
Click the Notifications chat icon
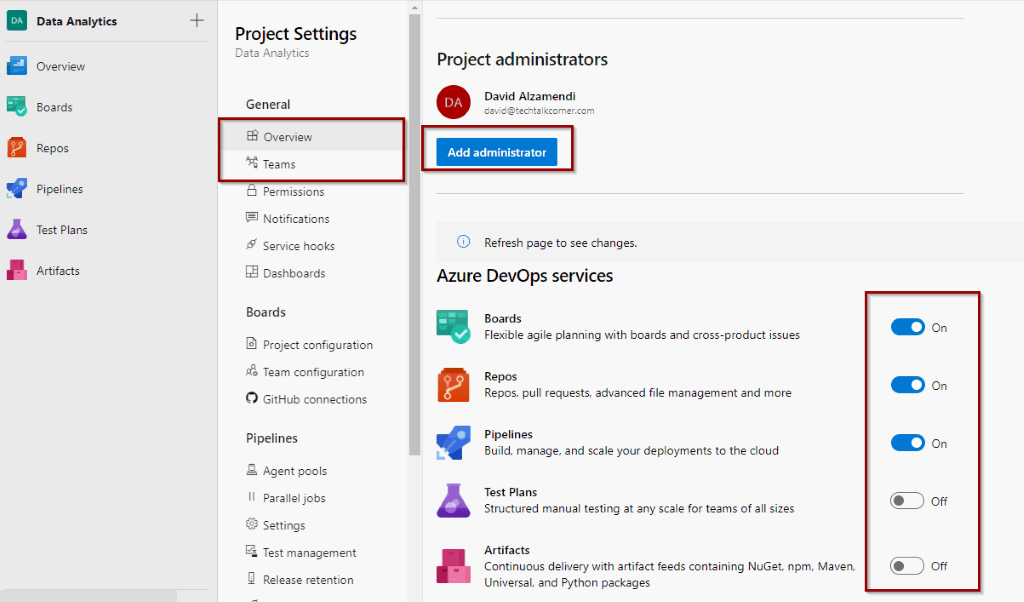click(251, 217)
